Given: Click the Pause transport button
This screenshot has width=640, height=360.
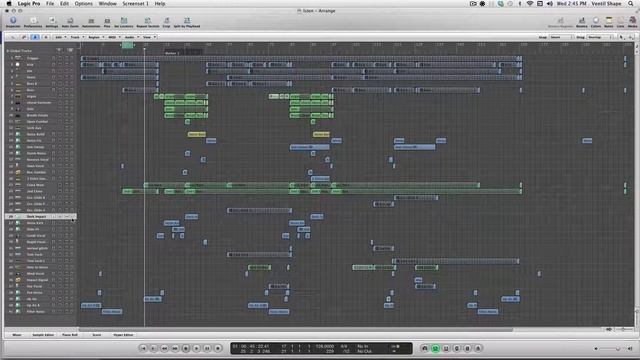Looking at the screenshot, I should [x=207, y=348].
